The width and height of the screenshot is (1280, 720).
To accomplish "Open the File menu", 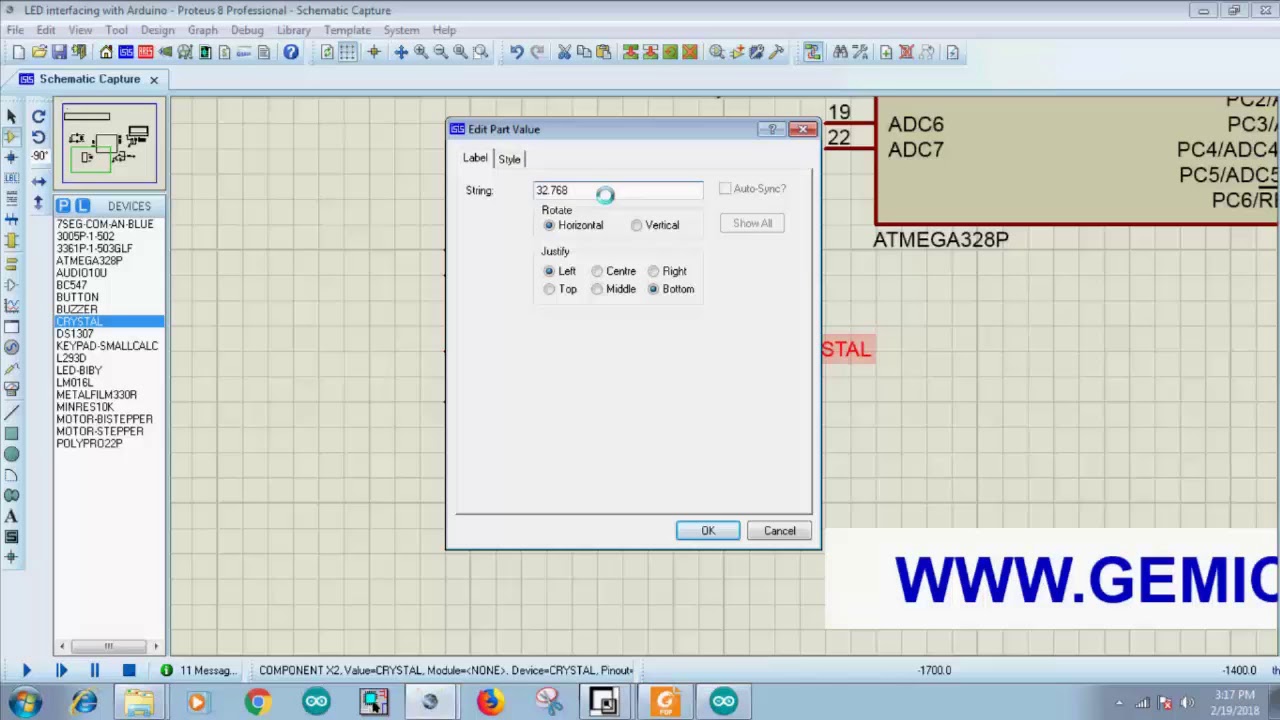I will (15, 30).
